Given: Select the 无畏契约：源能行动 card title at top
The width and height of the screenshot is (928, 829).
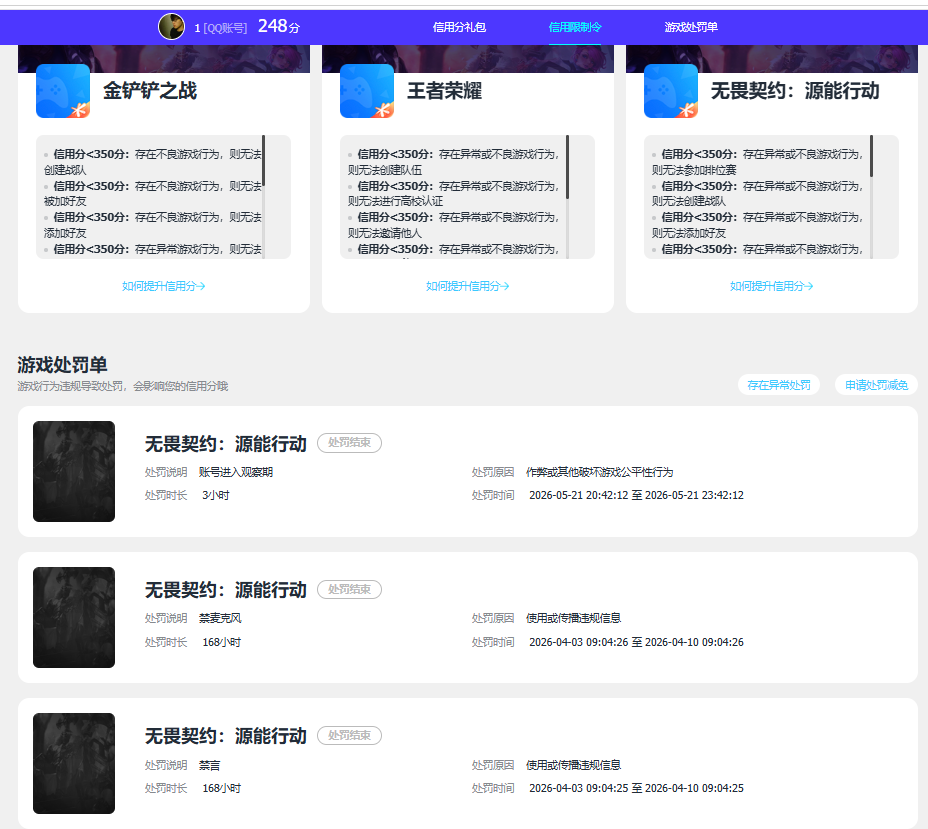Looking at the screenshot, I should (795, 91).
